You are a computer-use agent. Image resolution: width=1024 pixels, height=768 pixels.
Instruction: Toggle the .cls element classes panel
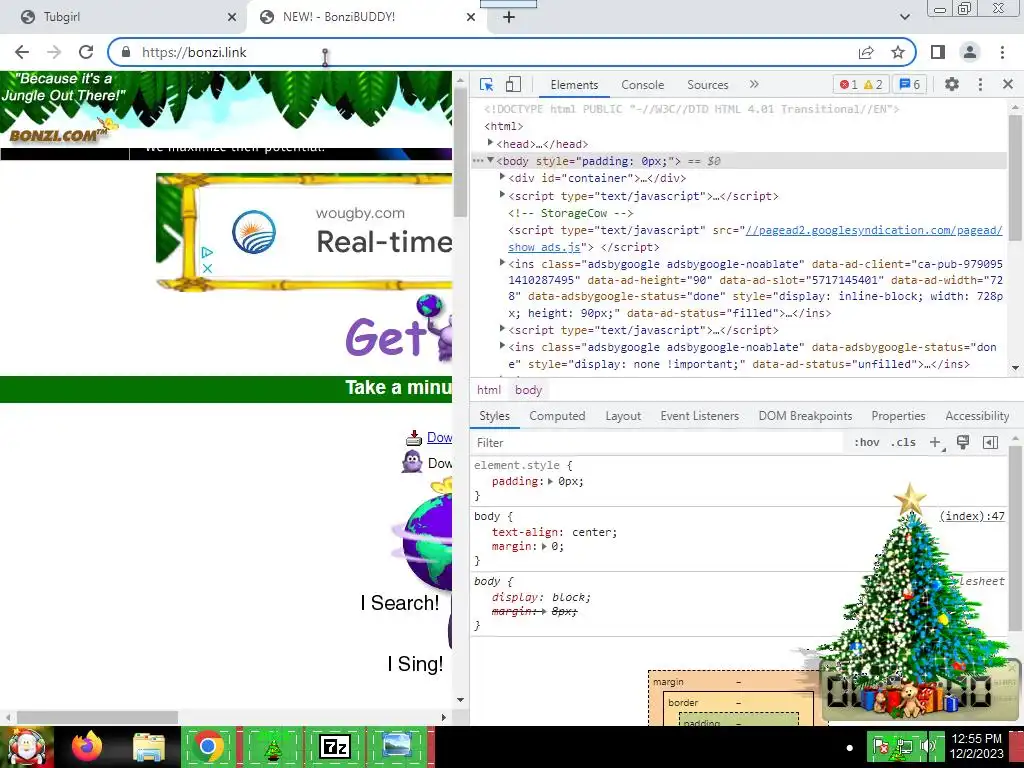(x=903, y=442)
